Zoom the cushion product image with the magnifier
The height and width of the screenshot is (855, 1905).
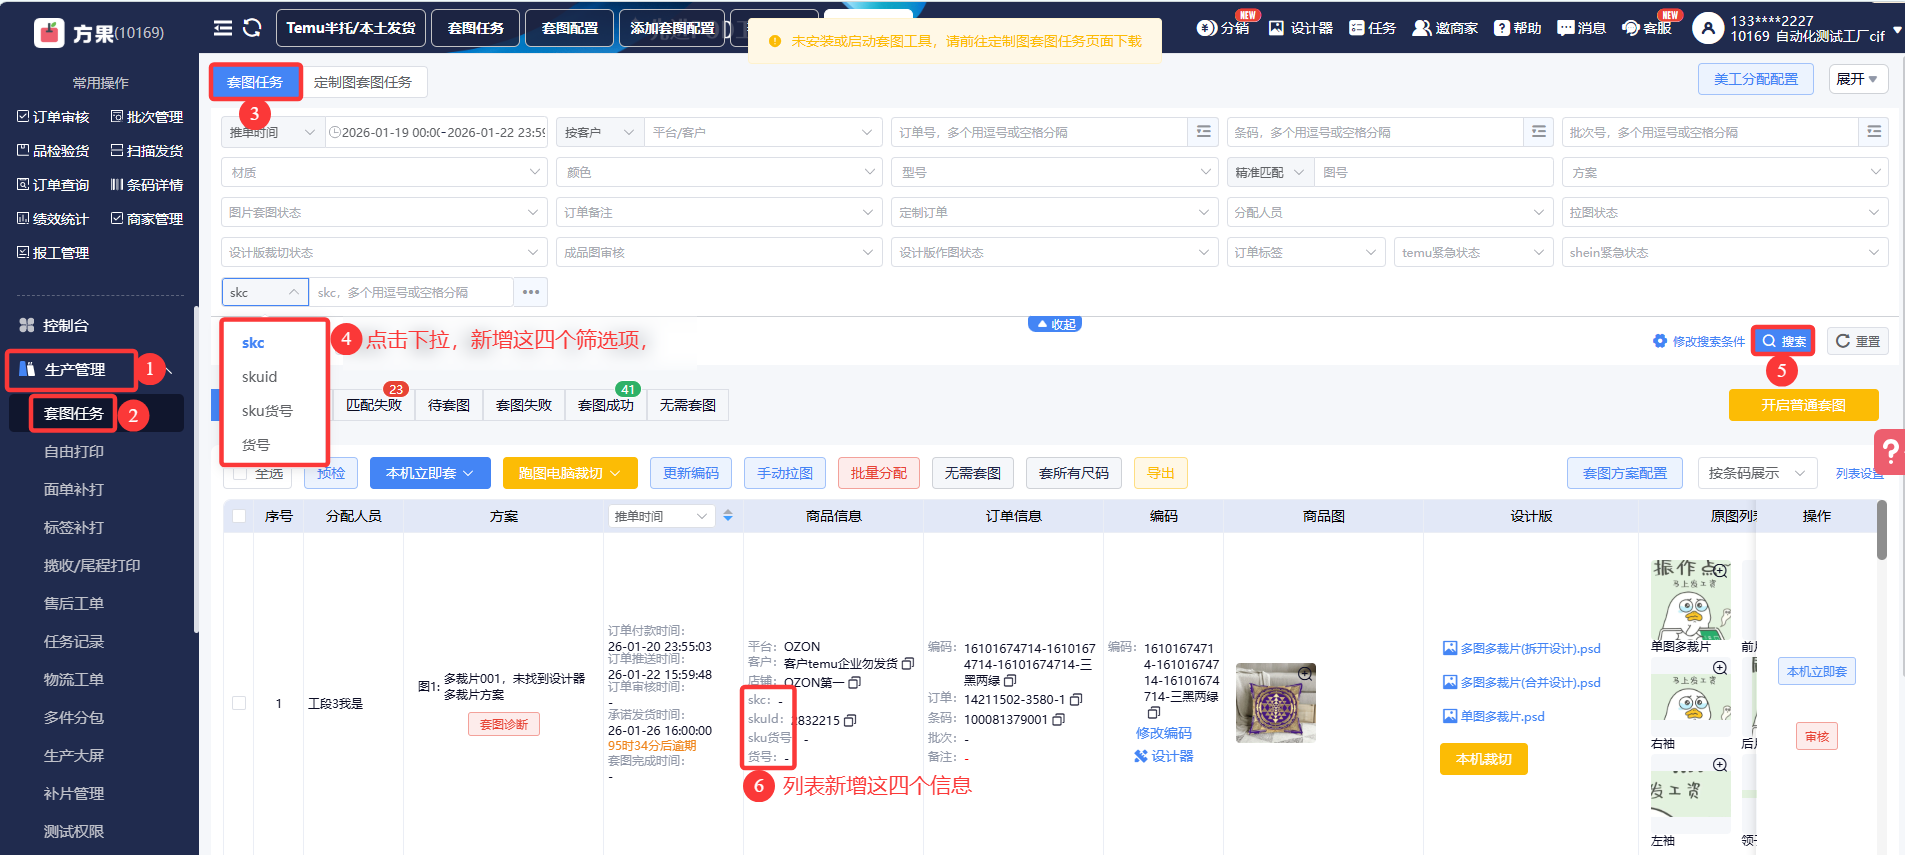[1305, 673]
